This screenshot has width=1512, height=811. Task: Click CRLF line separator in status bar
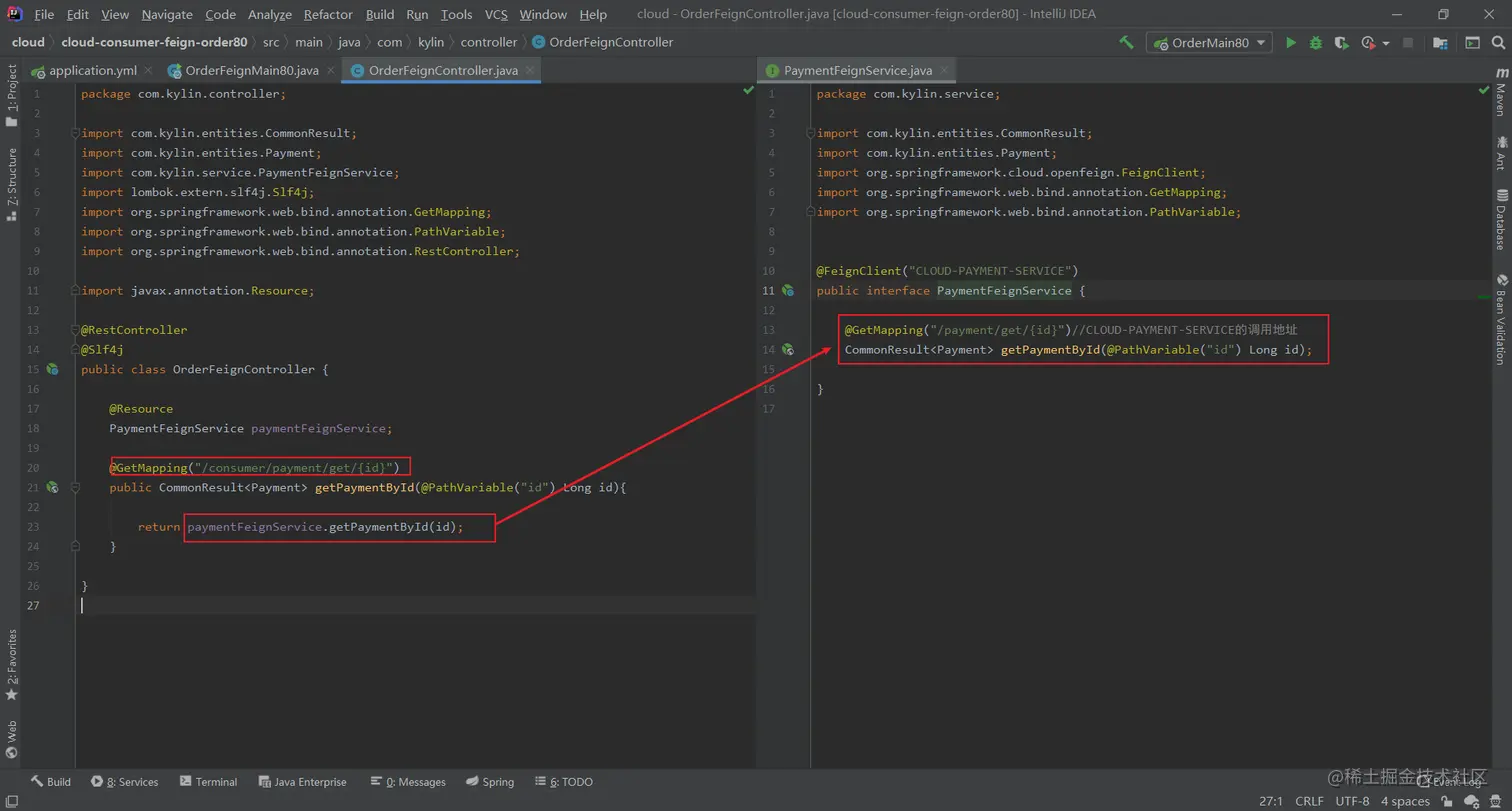click(x=1309, y=801)
